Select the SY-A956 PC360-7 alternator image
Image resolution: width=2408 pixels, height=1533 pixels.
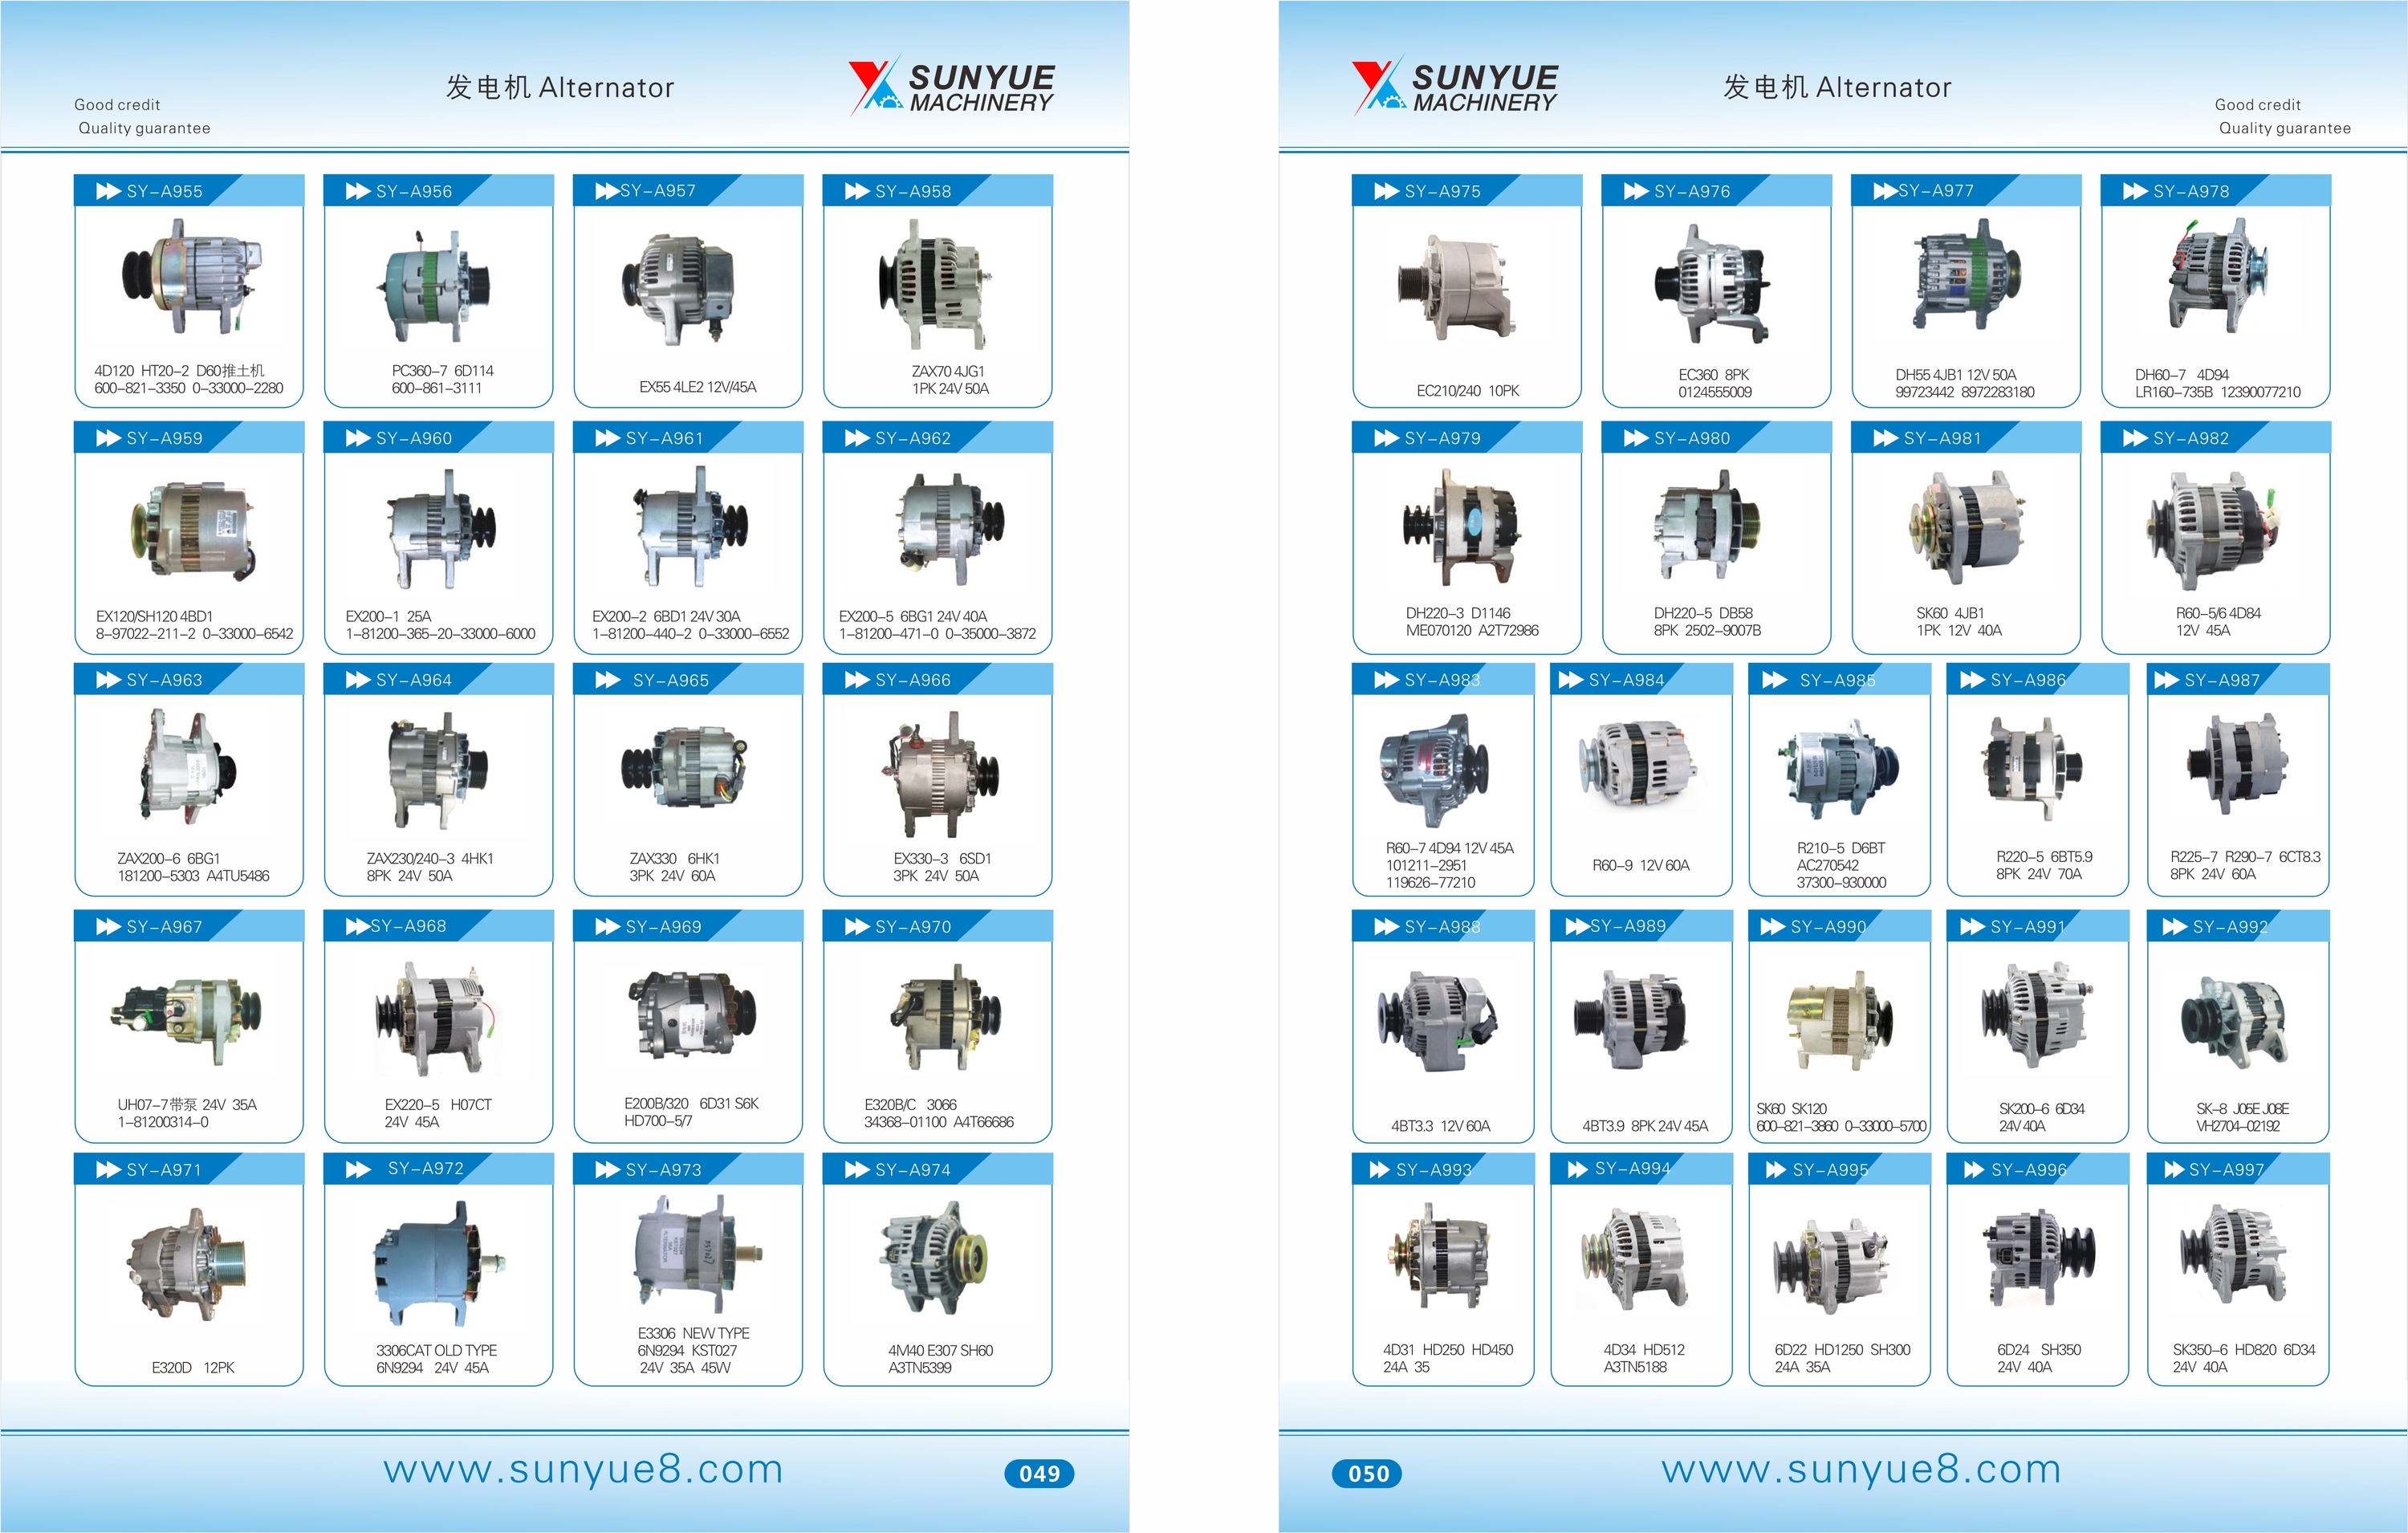[433, 285]
